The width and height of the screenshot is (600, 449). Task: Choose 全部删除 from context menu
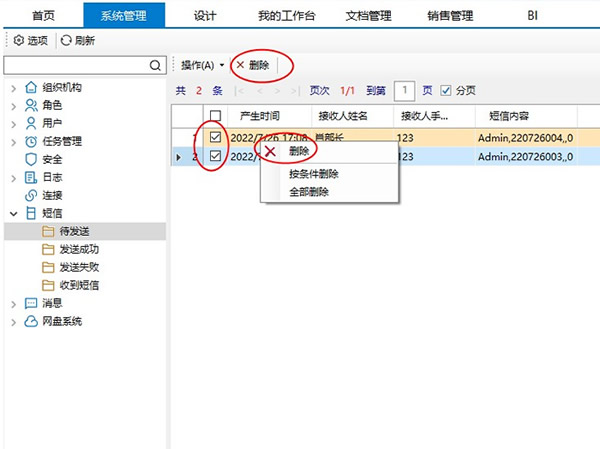(309, 191)
